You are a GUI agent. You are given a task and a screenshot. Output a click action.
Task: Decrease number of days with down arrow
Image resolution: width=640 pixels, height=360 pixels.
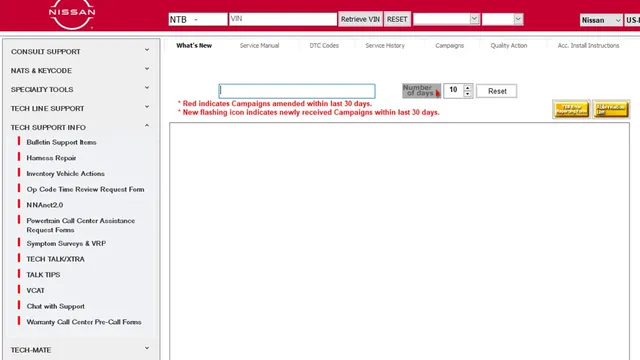pyautogui.click(x=467, y=94)
